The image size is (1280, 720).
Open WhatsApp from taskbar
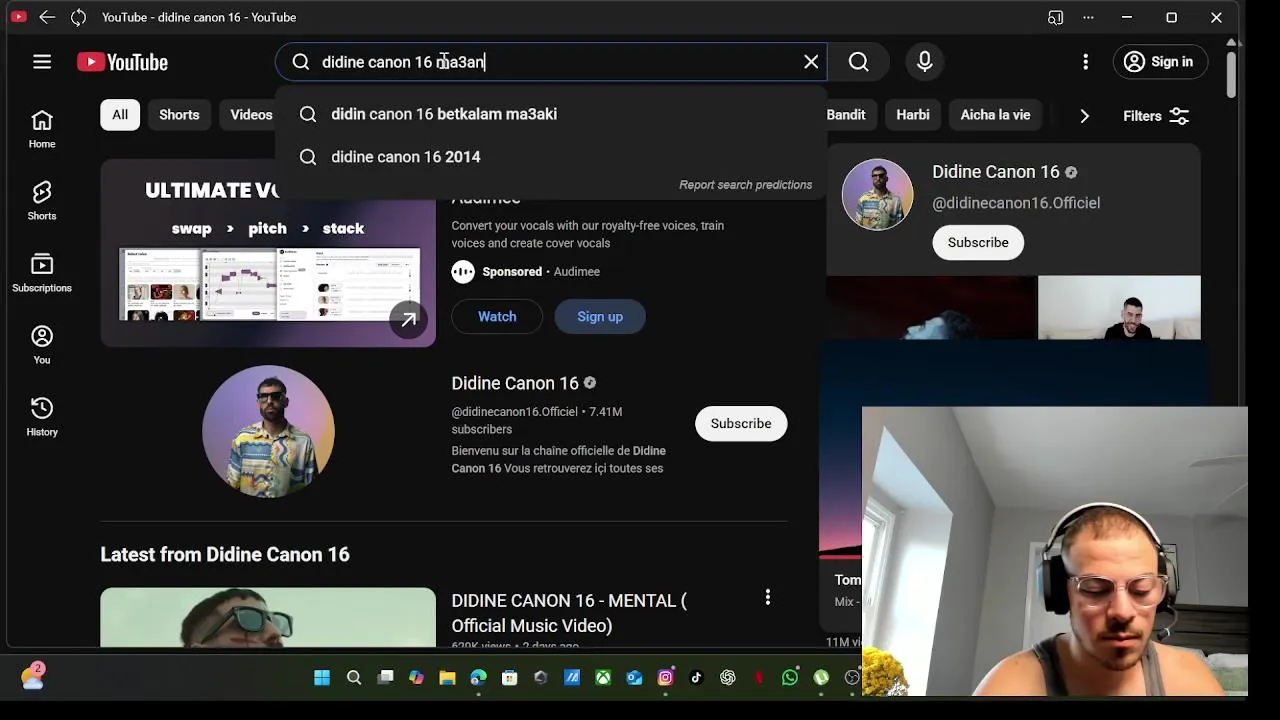pos(791,678)
